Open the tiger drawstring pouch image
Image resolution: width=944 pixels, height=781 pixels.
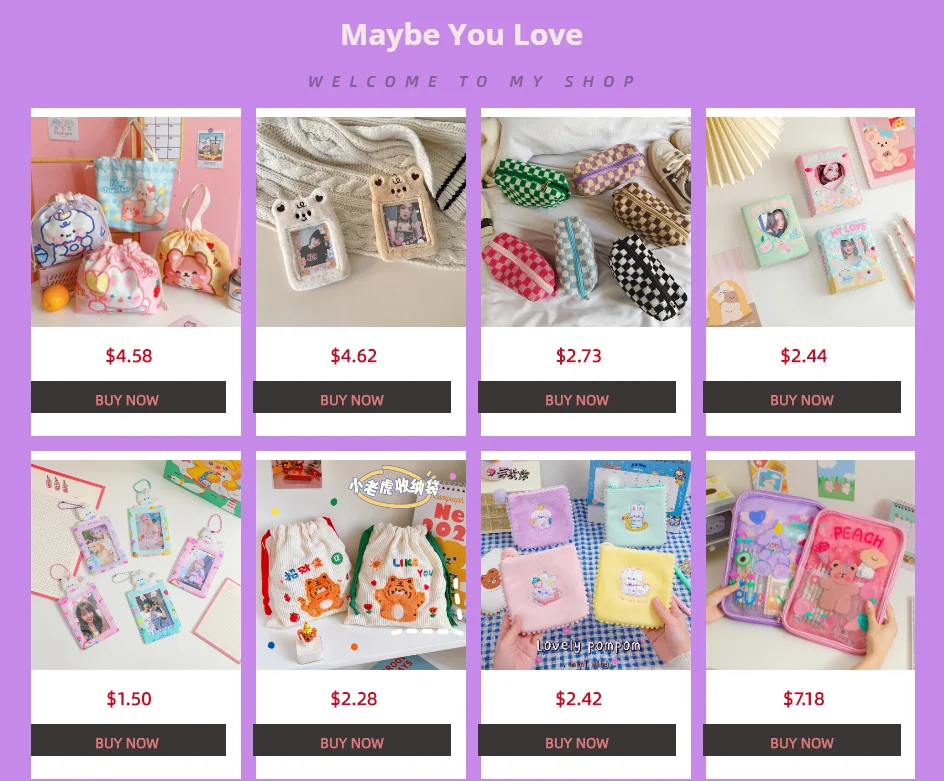[361, 565]
